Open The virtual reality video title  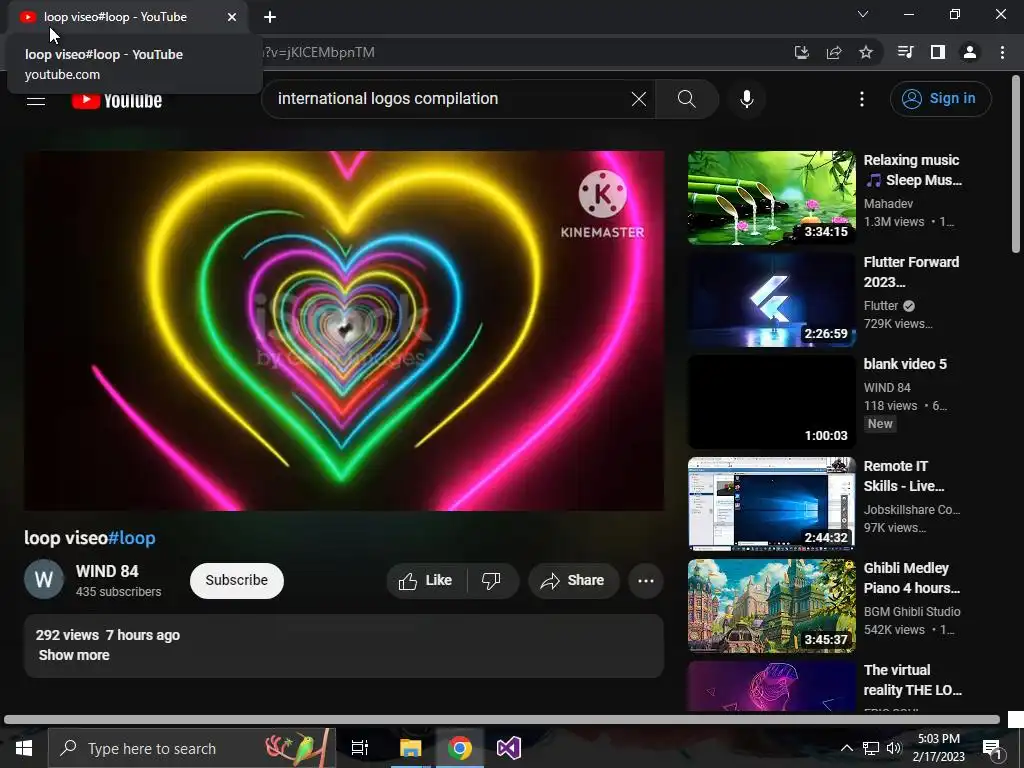click(x=912, y=680)
